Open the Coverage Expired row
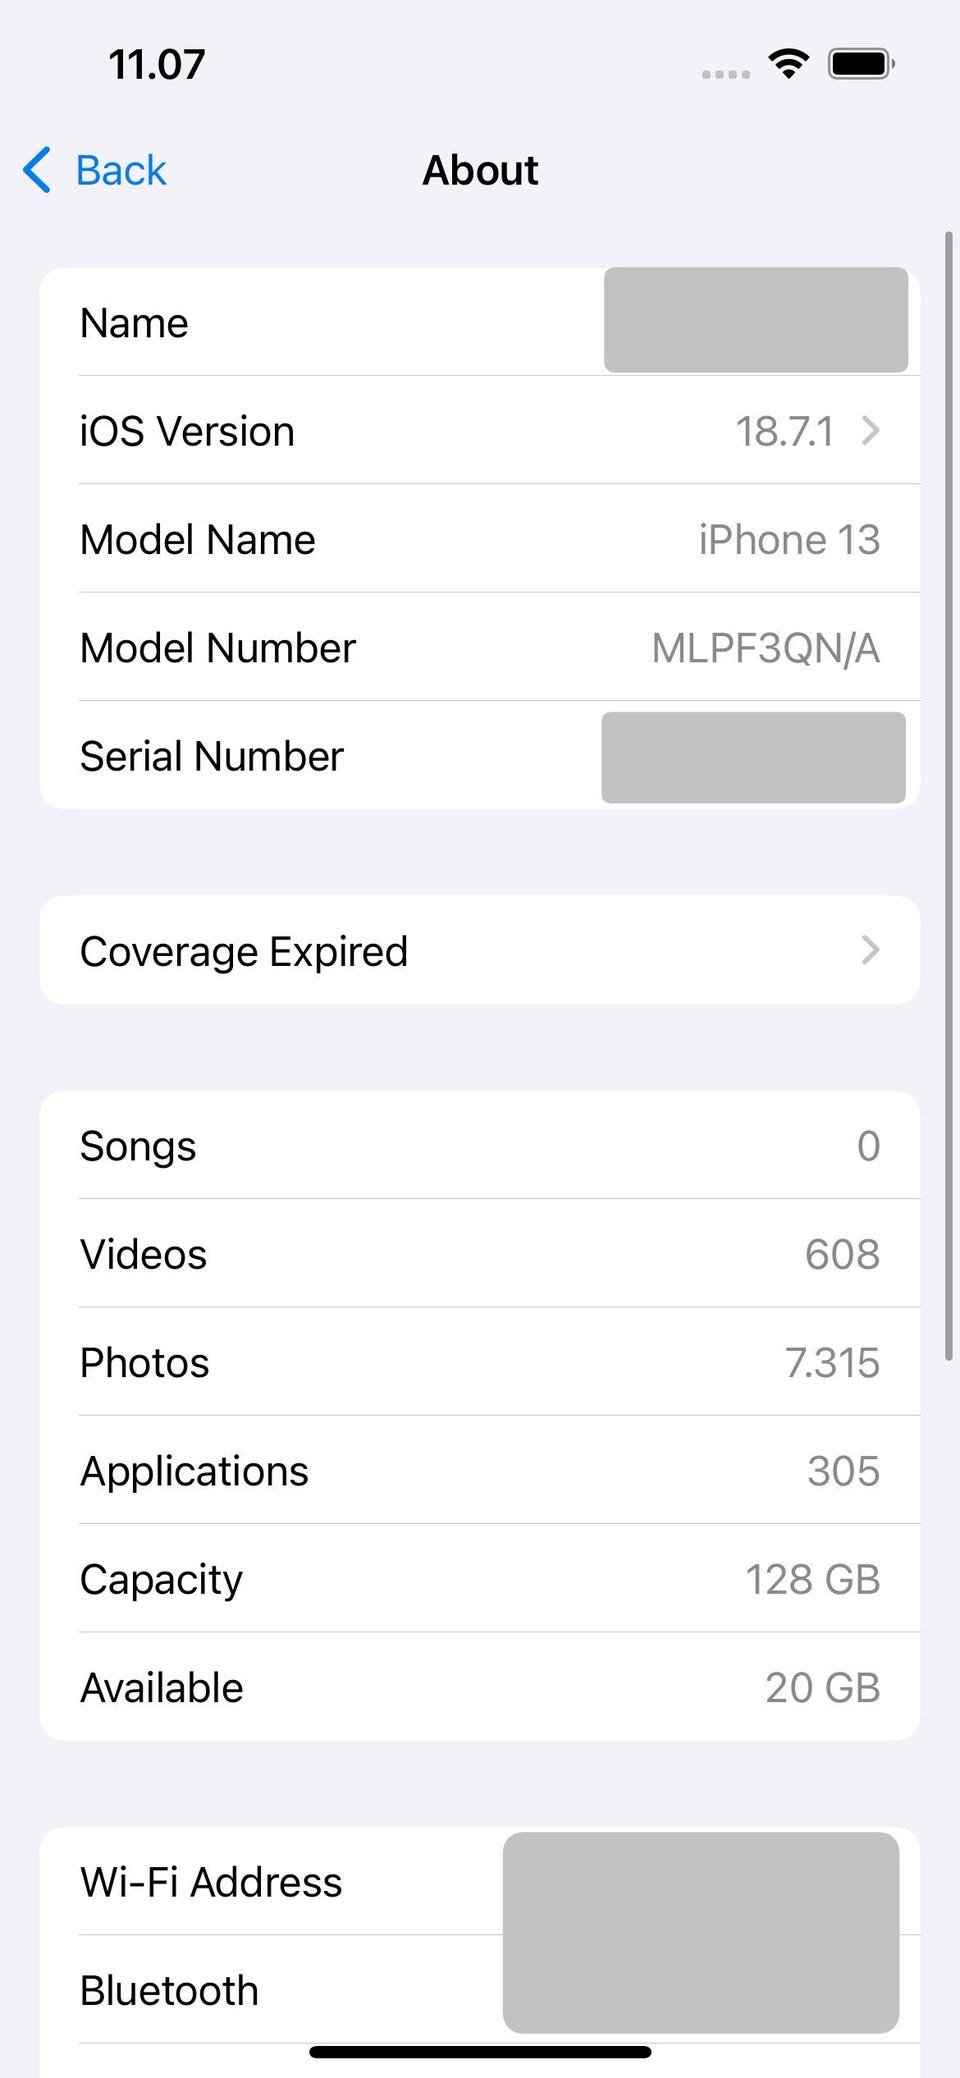The height and width of the screenshot is (2078, 960). pyautogui.click(x=480, y=950)
